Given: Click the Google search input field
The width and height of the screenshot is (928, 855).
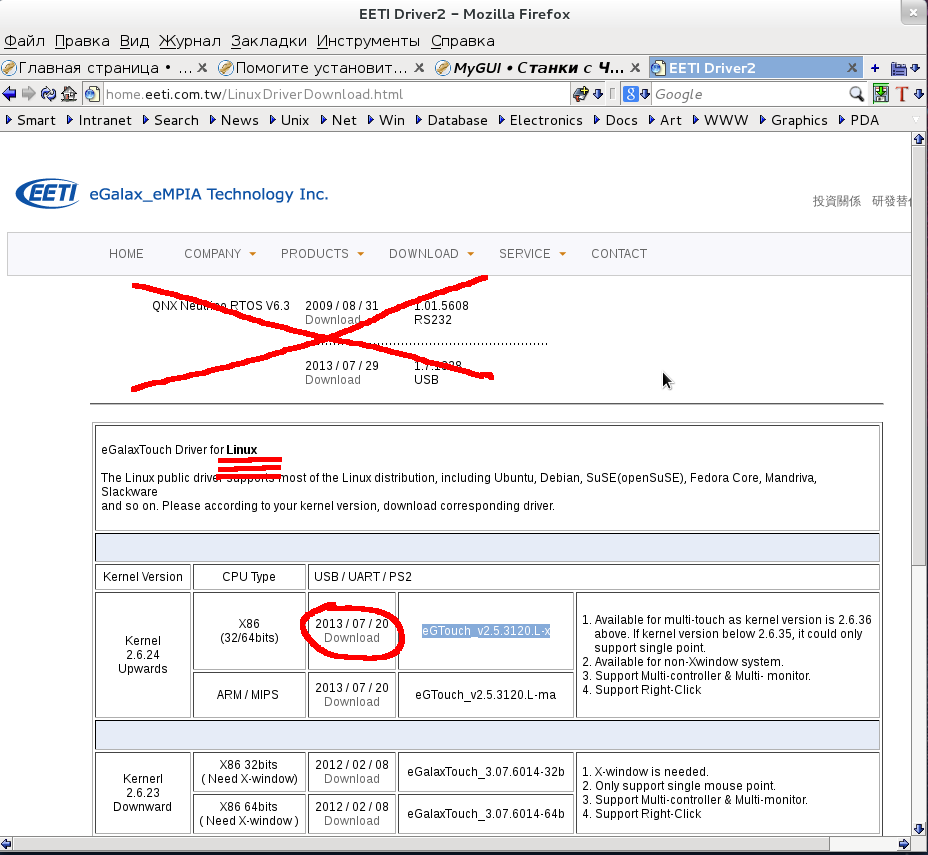Looking at the screenshot, I should click(x=749, y=94).
